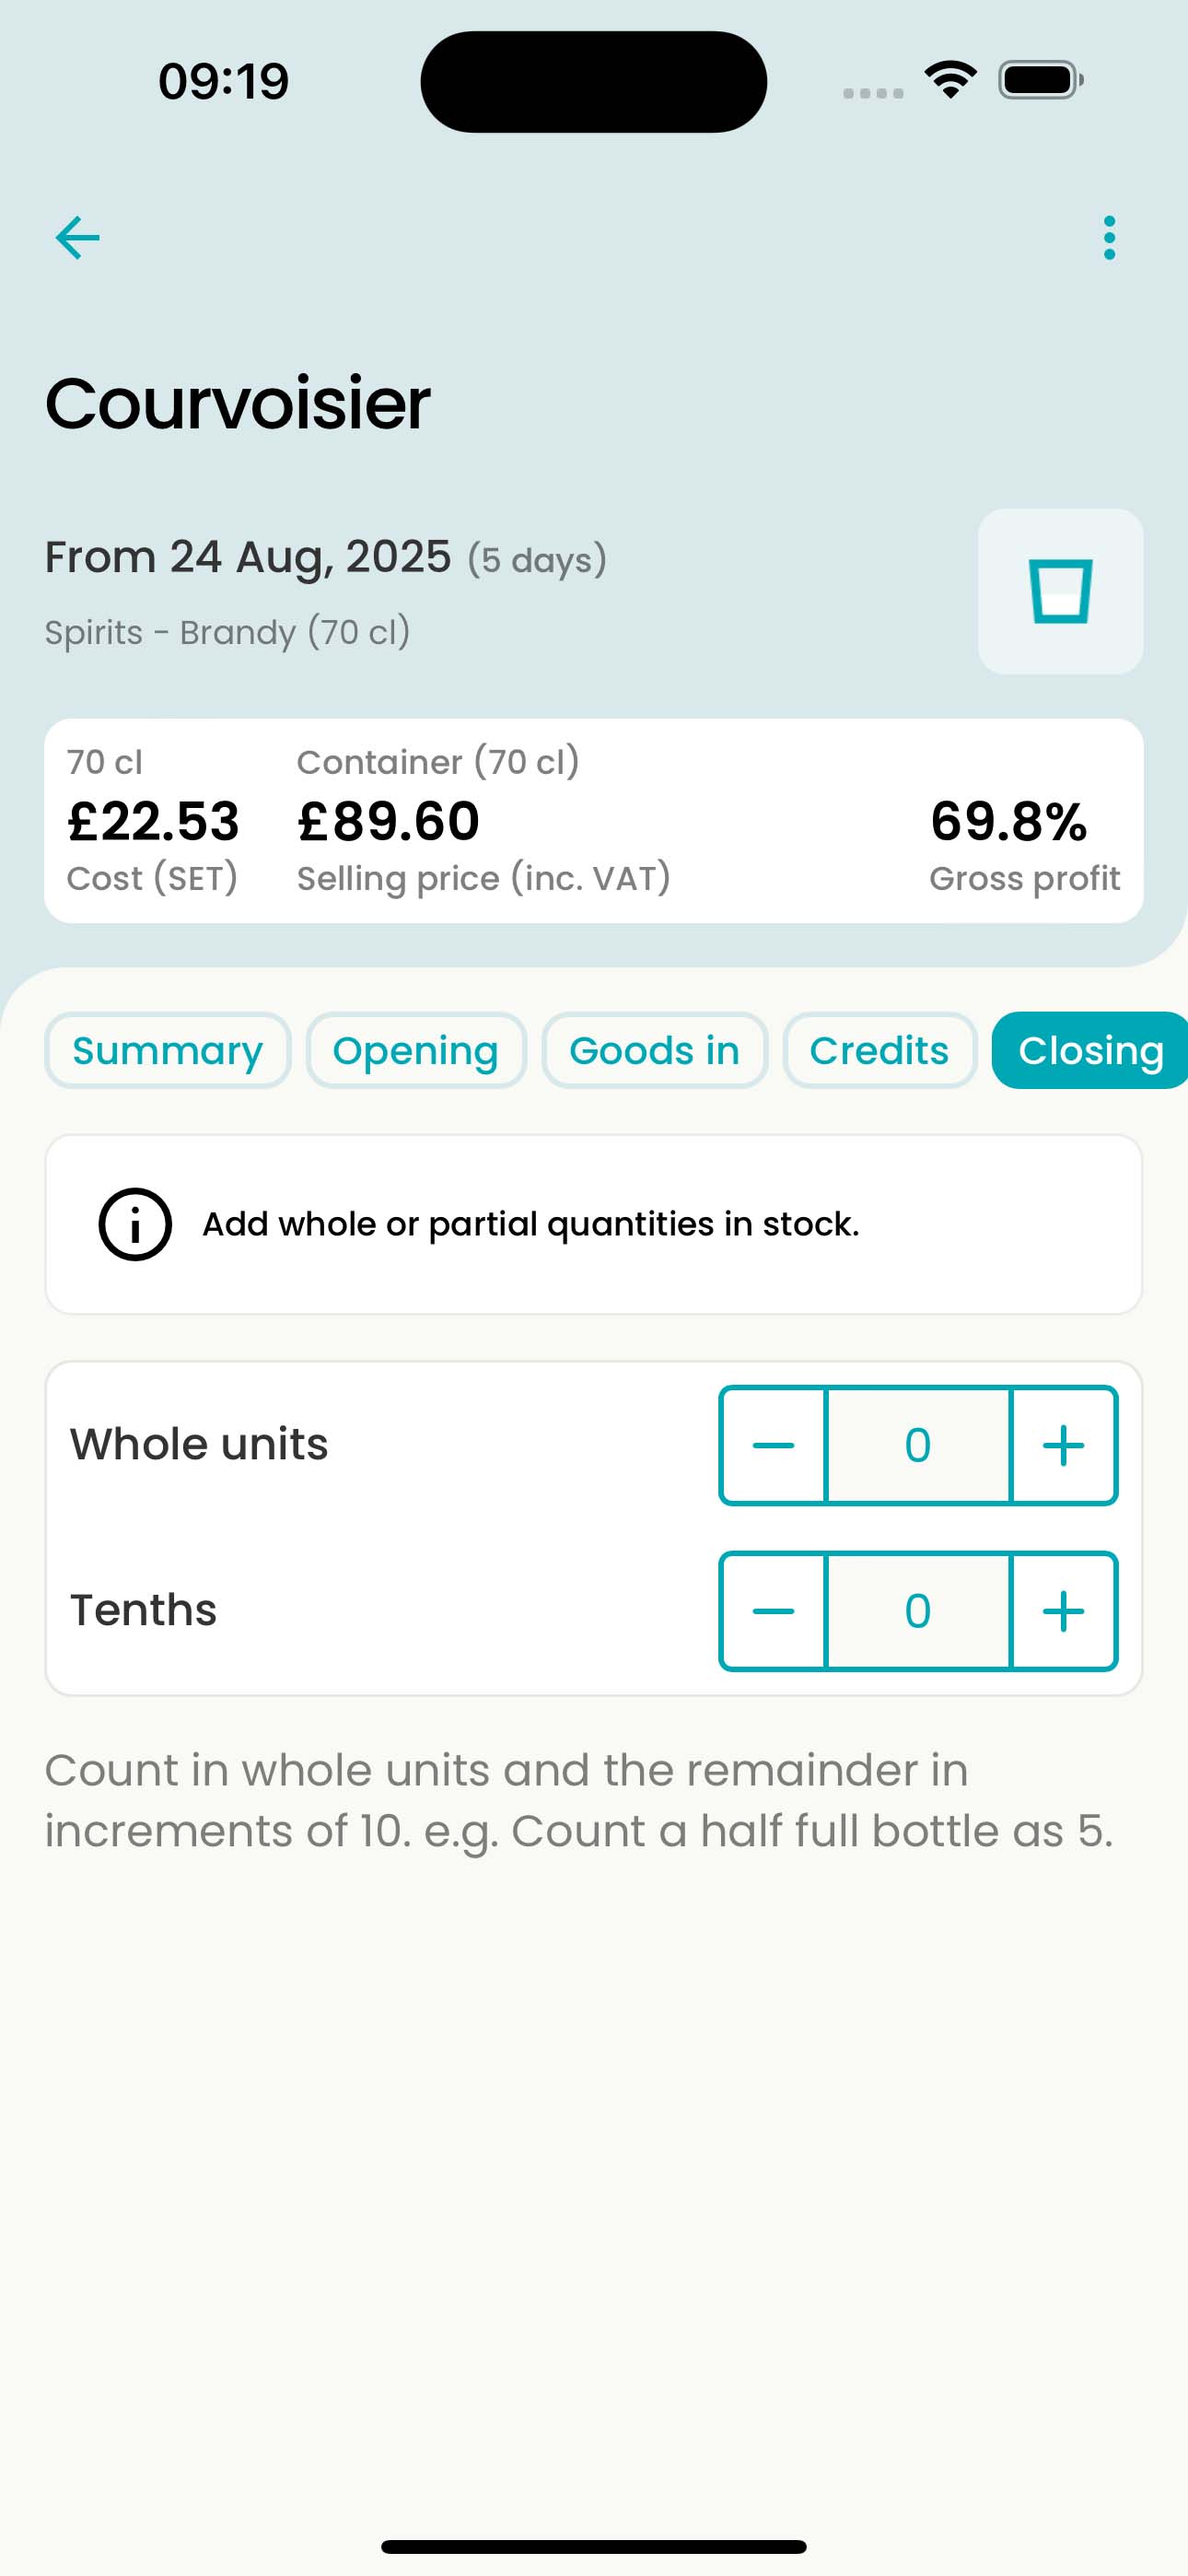1188x2576 pixels.
Task: Select the Credits tab
Action: [x=879, y=1050]
